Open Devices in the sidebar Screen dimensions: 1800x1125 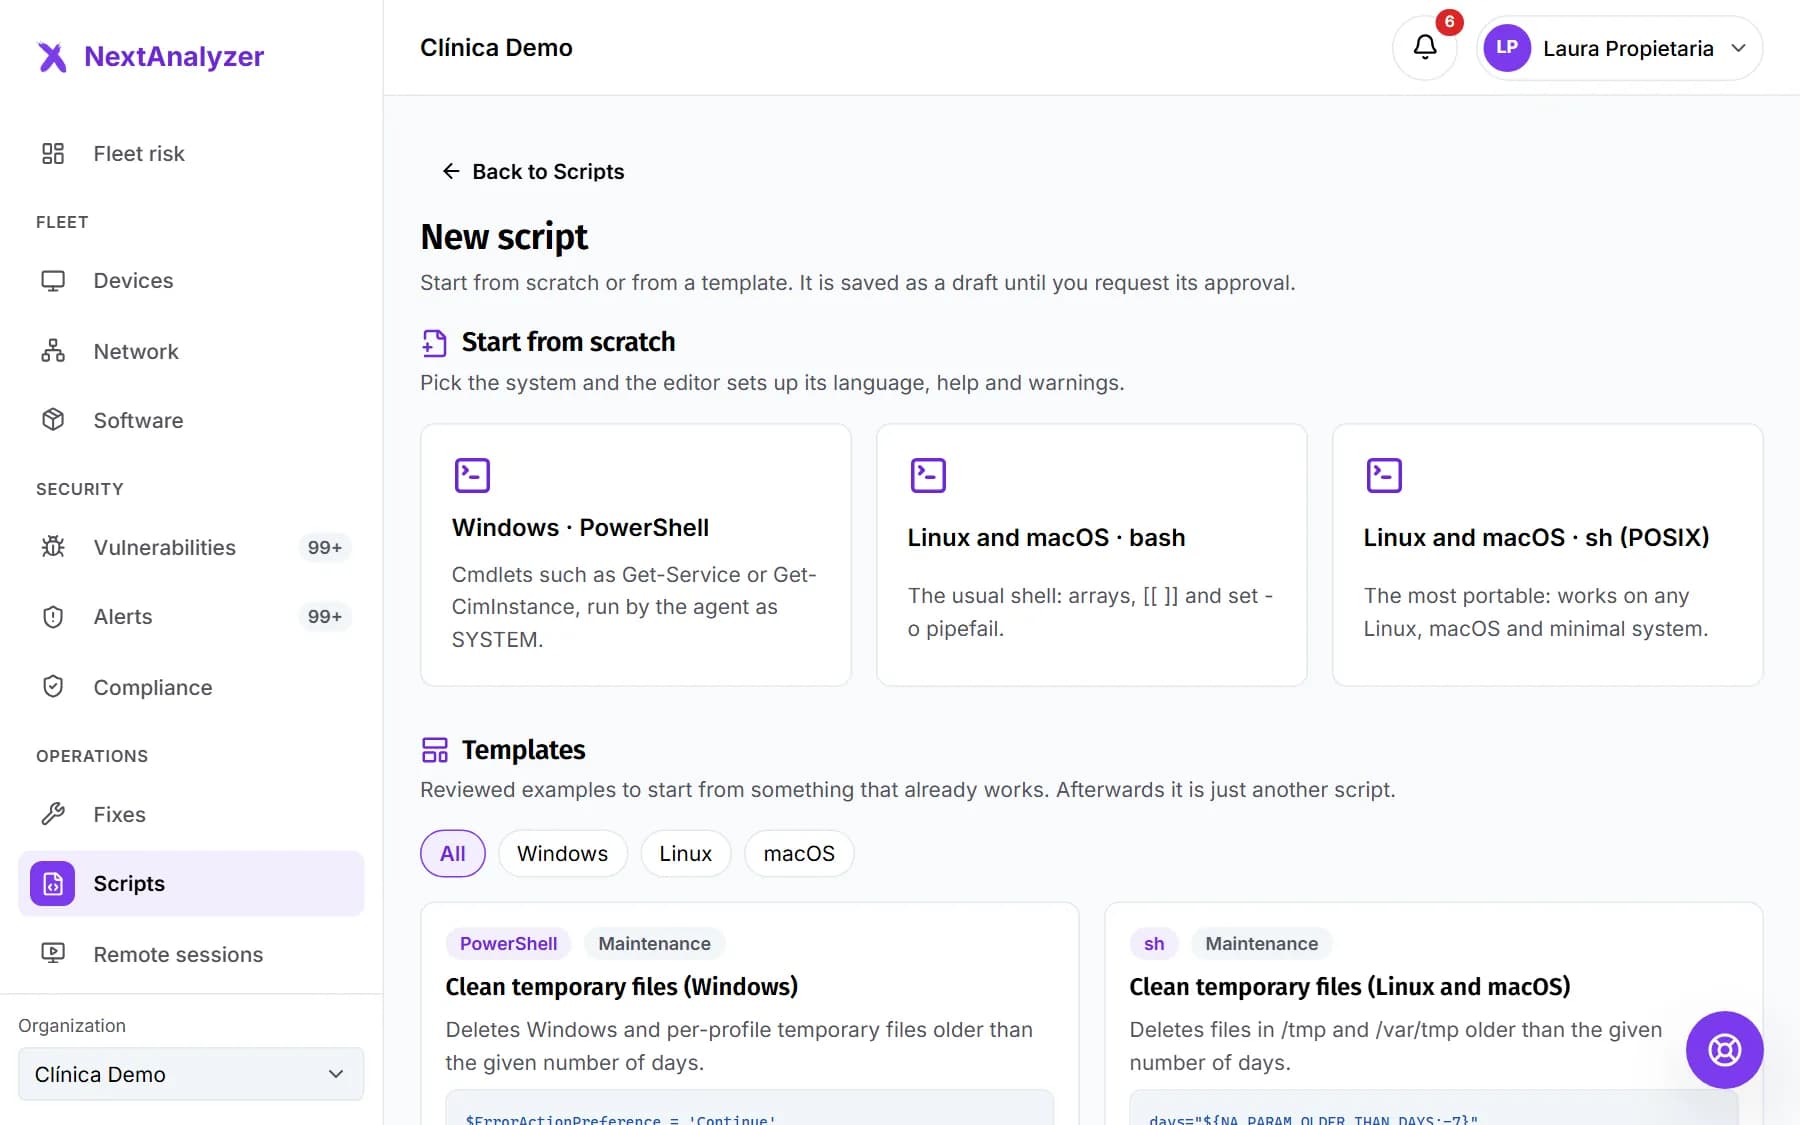point(191,281)
